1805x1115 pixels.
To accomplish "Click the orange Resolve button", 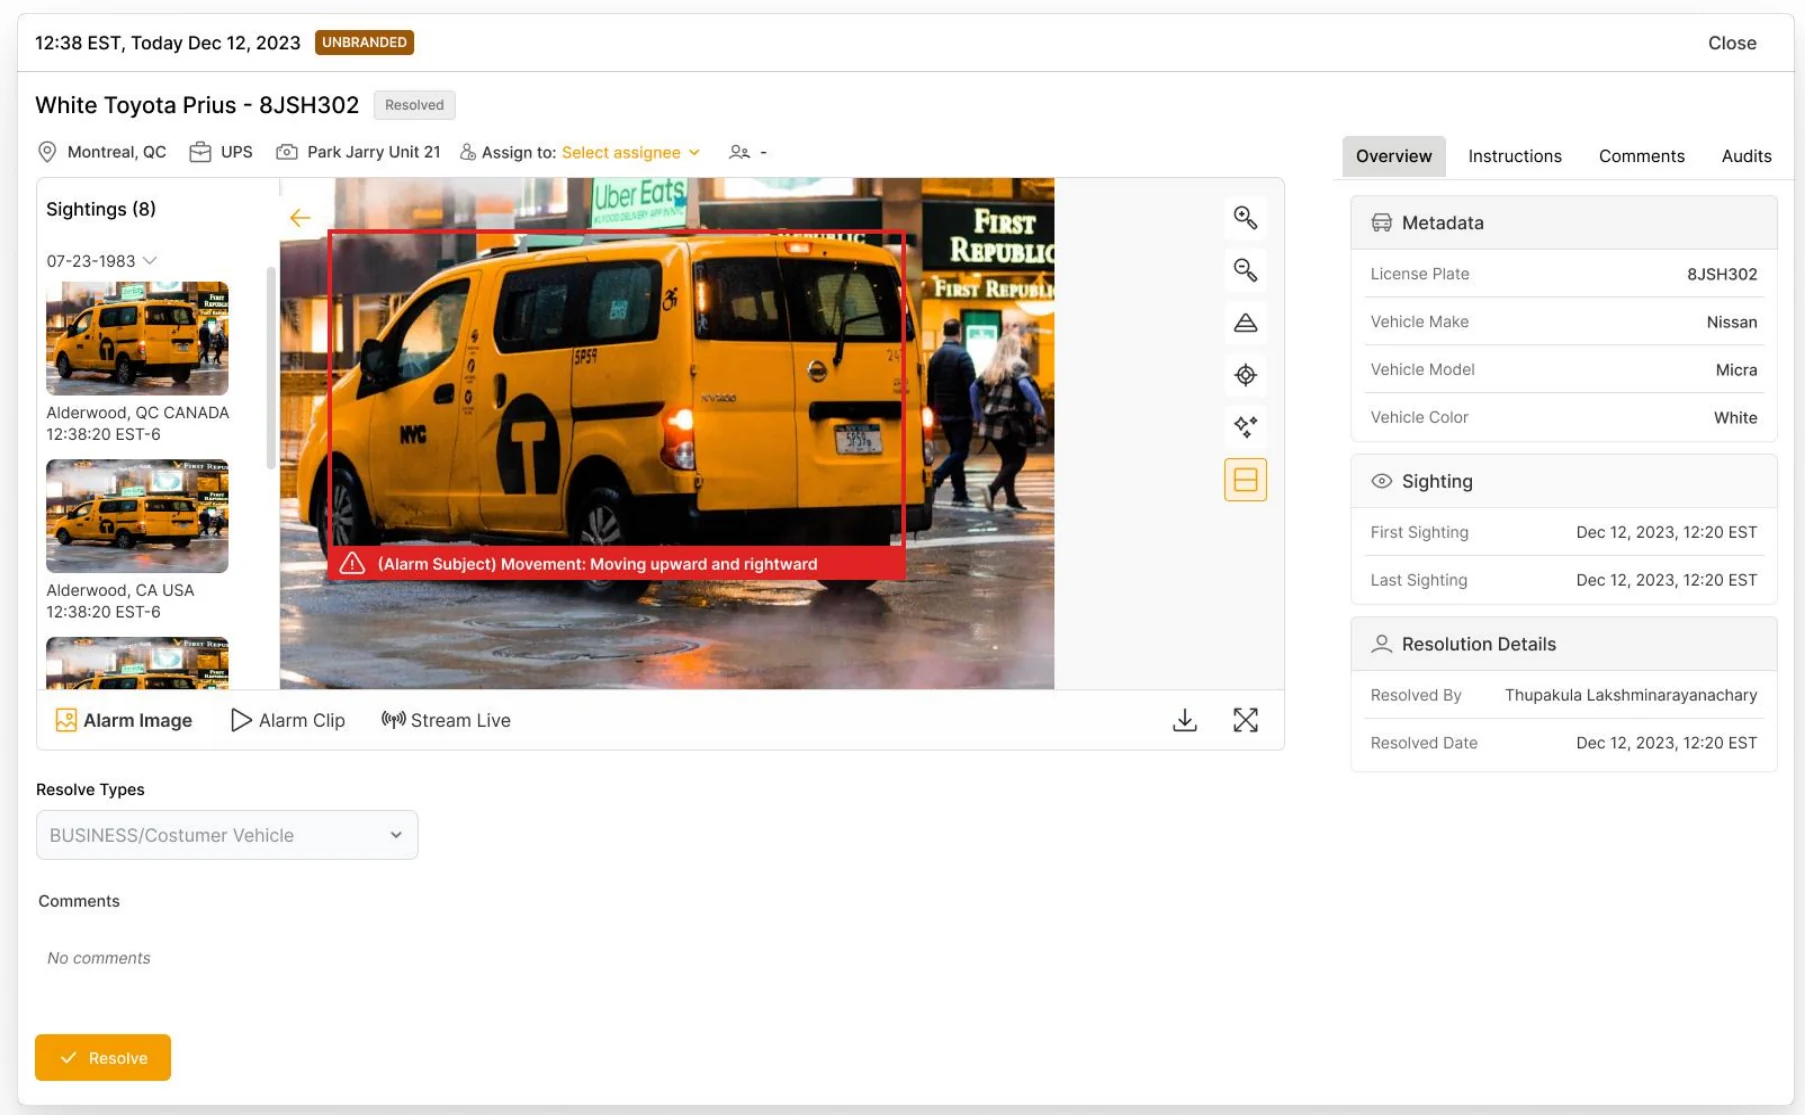I will [103, 1057].
